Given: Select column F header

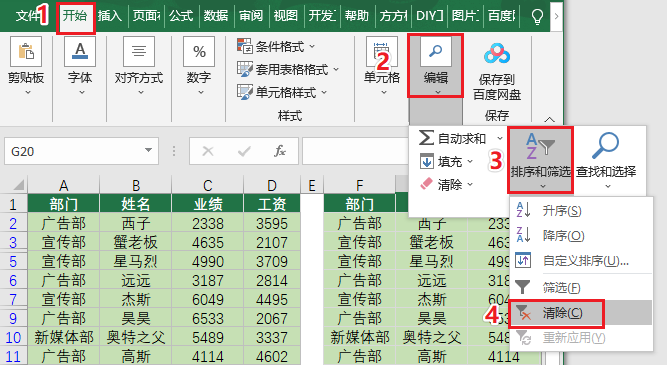Looking at the screenshot, I should [359, 185].
